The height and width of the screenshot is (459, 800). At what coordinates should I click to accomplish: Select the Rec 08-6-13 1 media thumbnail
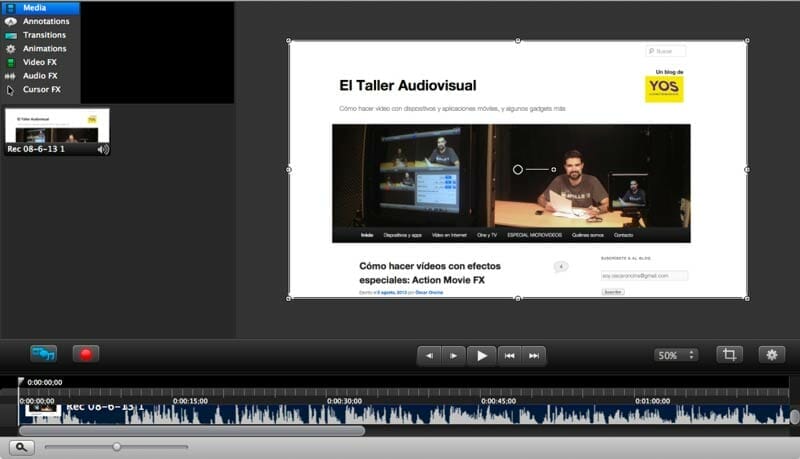click(57, 131)
